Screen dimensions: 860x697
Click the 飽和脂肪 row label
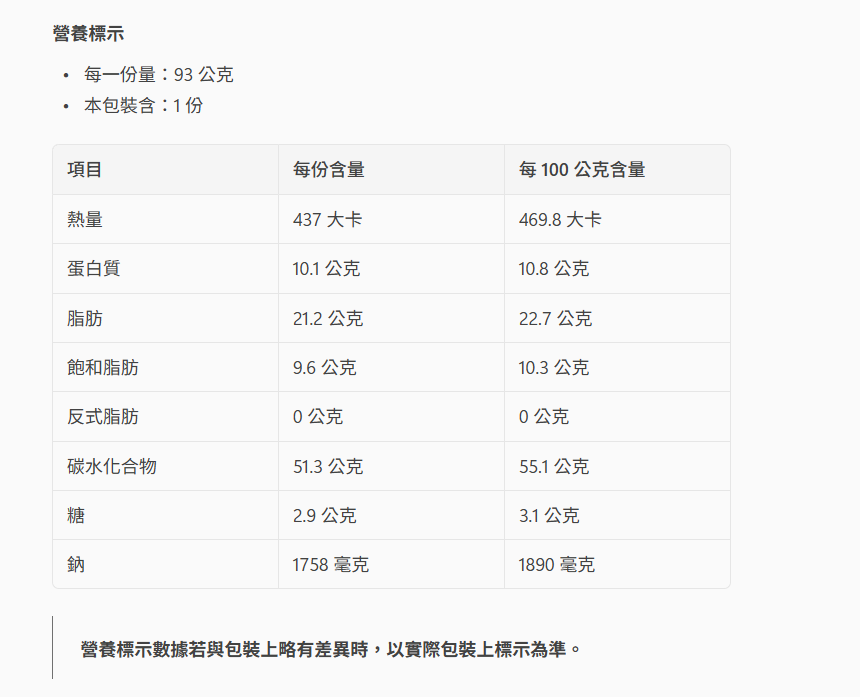(103, 368)
